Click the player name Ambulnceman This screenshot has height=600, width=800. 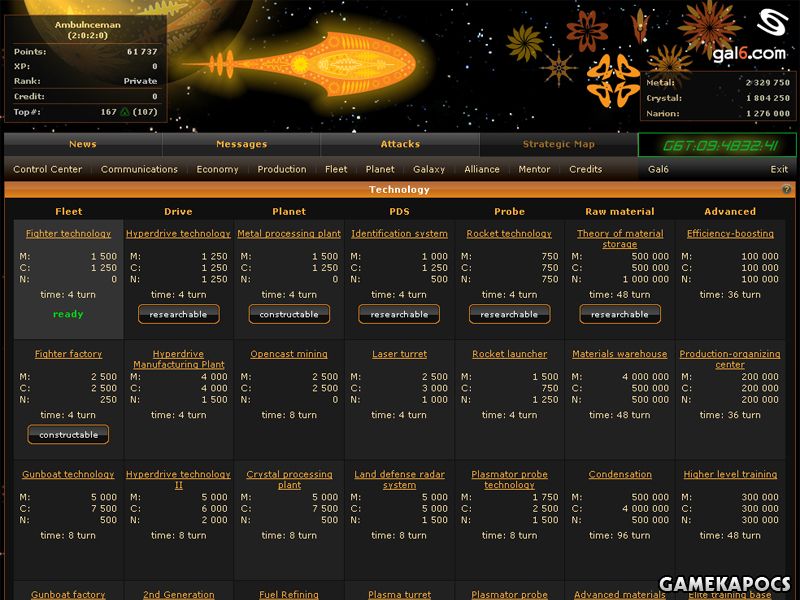pyautogui.click(x=88, y=24)
